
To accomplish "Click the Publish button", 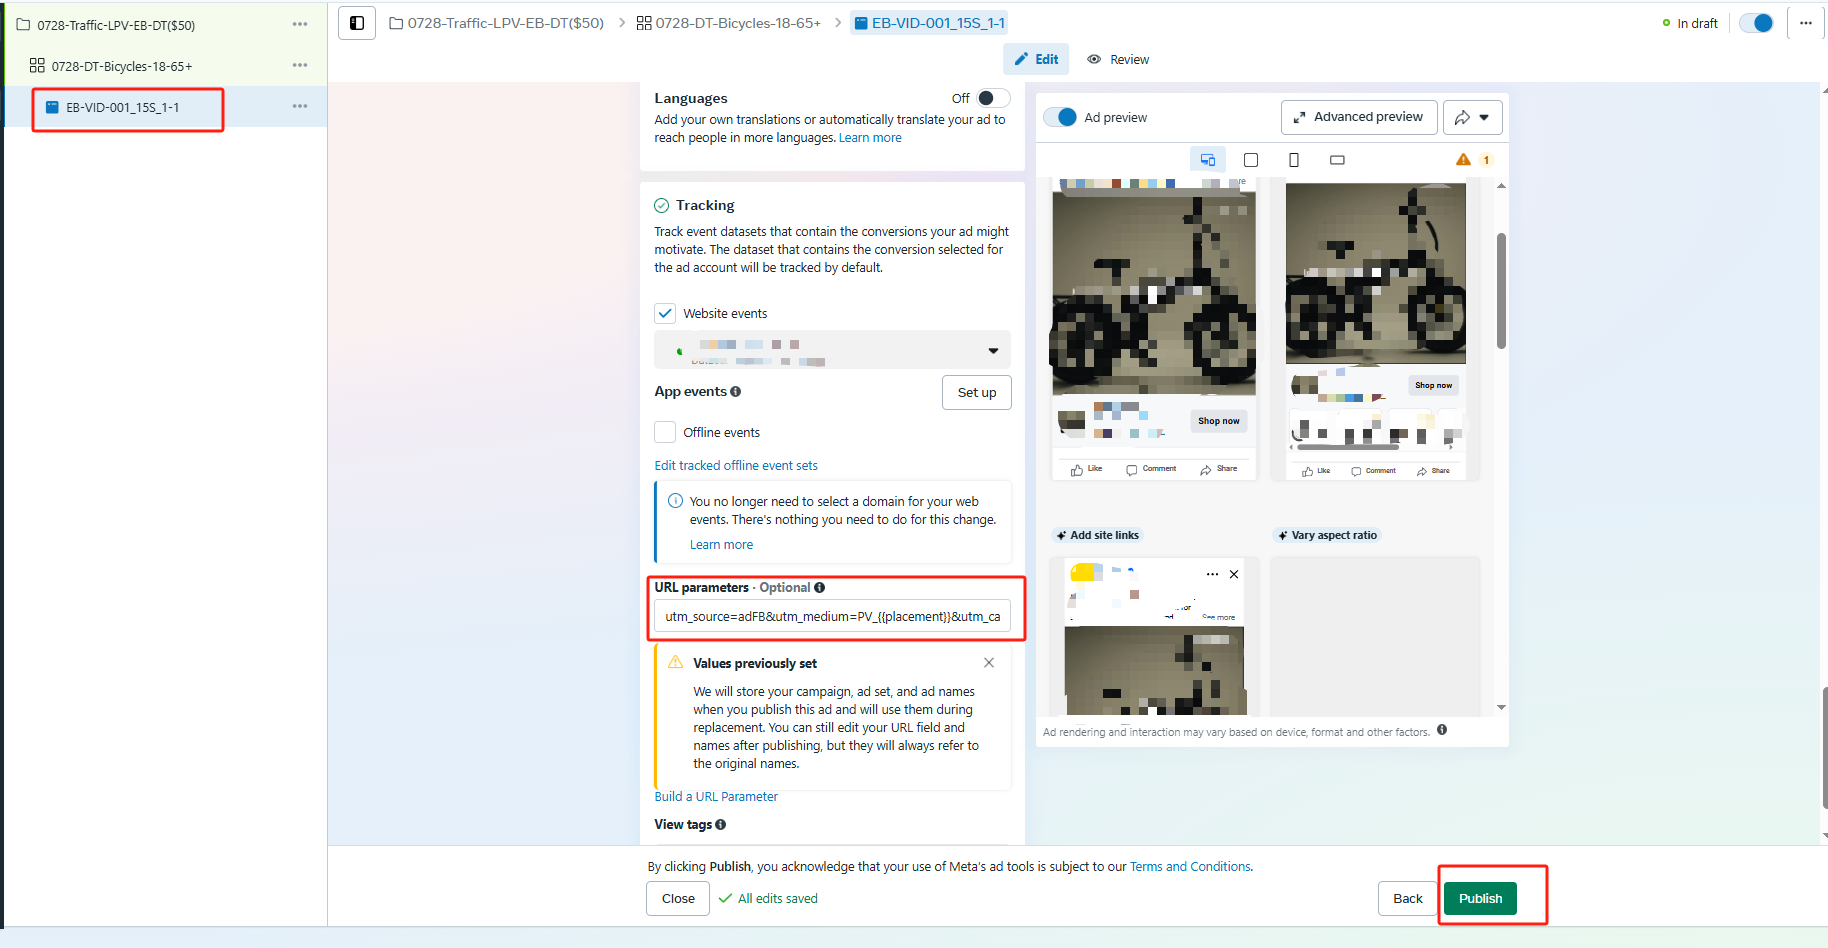I will point(1480,898).
